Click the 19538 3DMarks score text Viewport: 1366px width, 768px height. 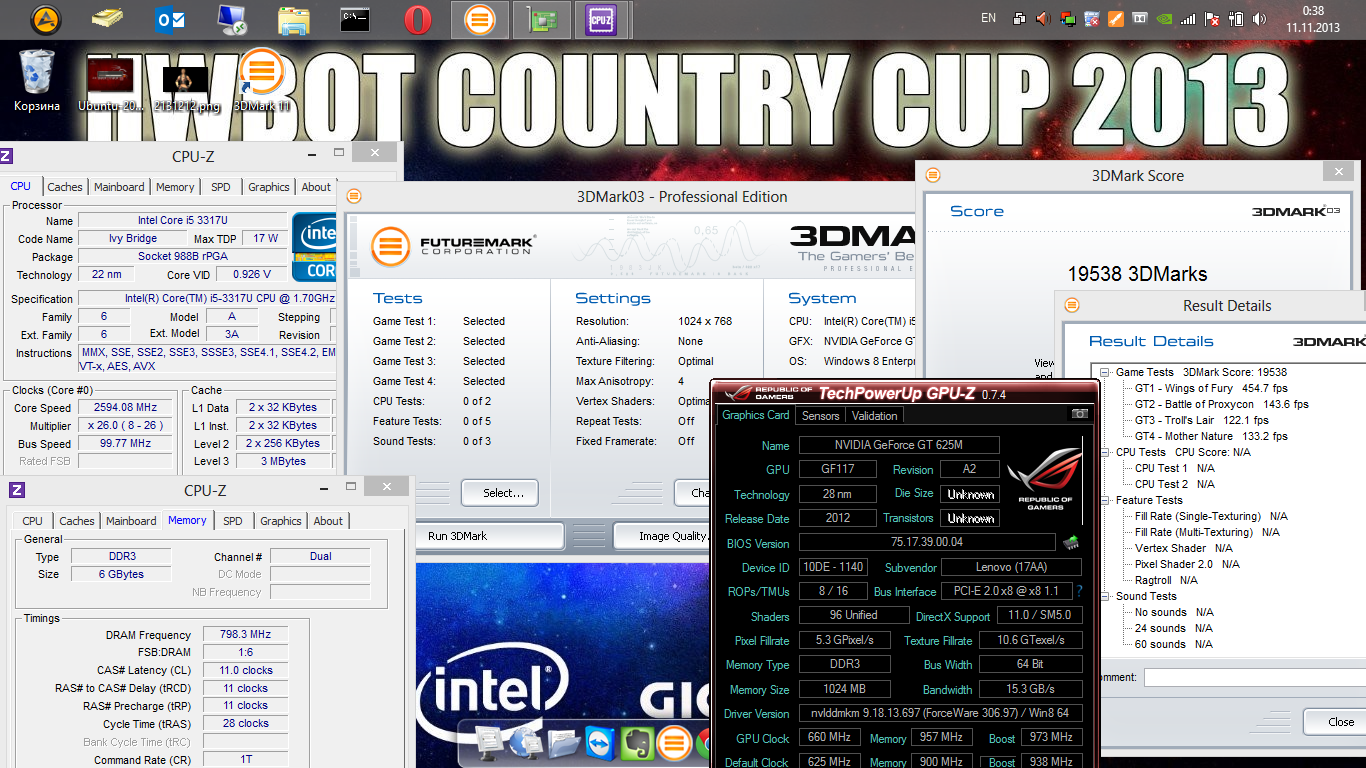(x=1137, y=274)
